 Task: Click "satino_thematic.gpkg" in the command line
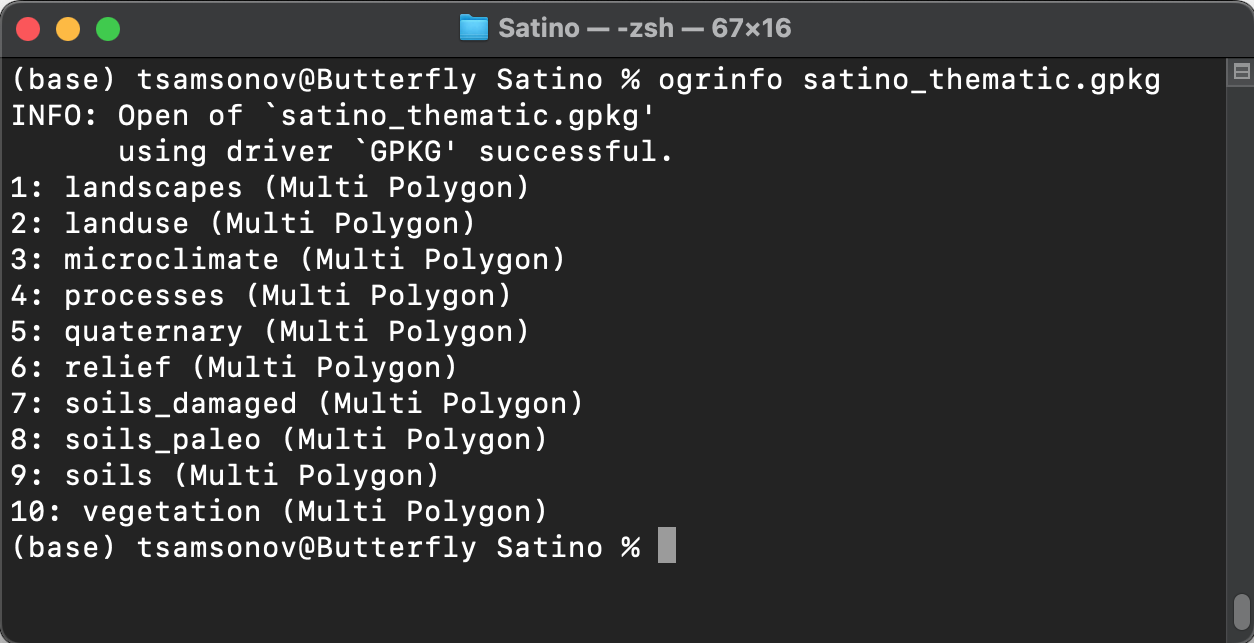pyautogui.click(x=981, y=80)
